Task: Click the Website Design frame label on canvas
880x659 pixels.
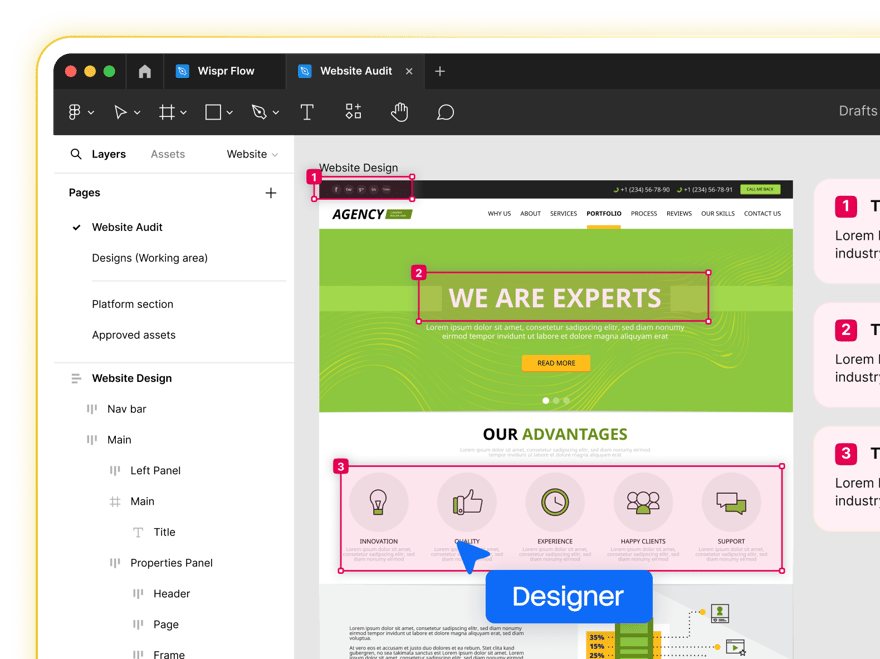Action: [359, 168]
